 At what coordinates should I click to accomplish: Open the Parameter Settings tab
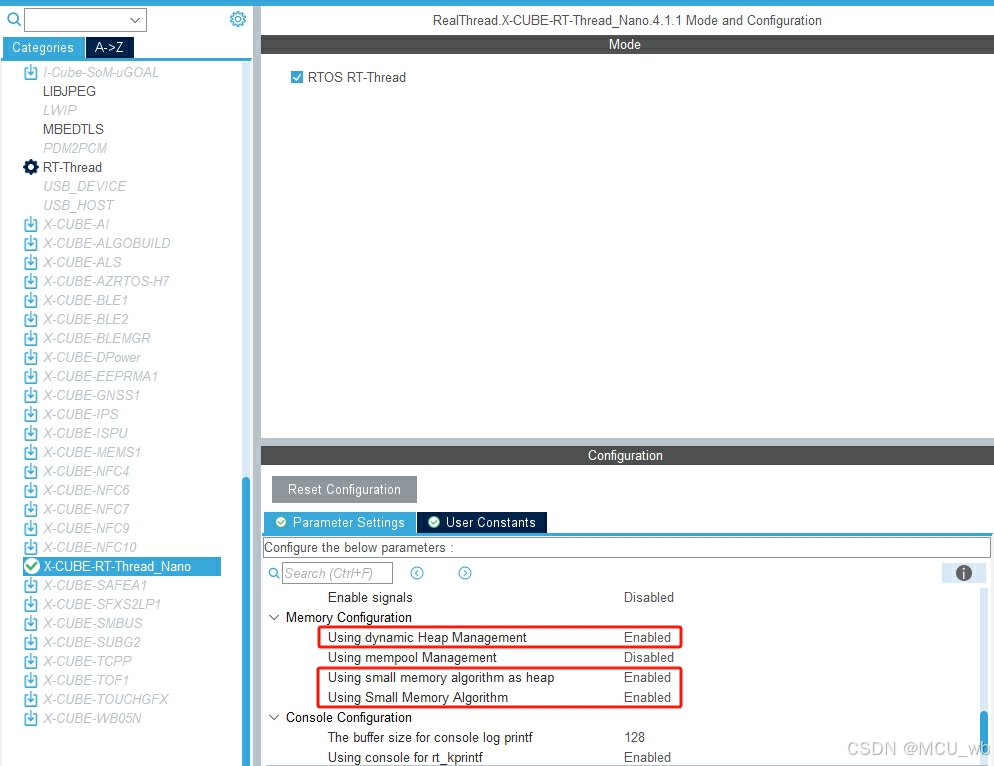pyautogui.click(x=340, y=523)
